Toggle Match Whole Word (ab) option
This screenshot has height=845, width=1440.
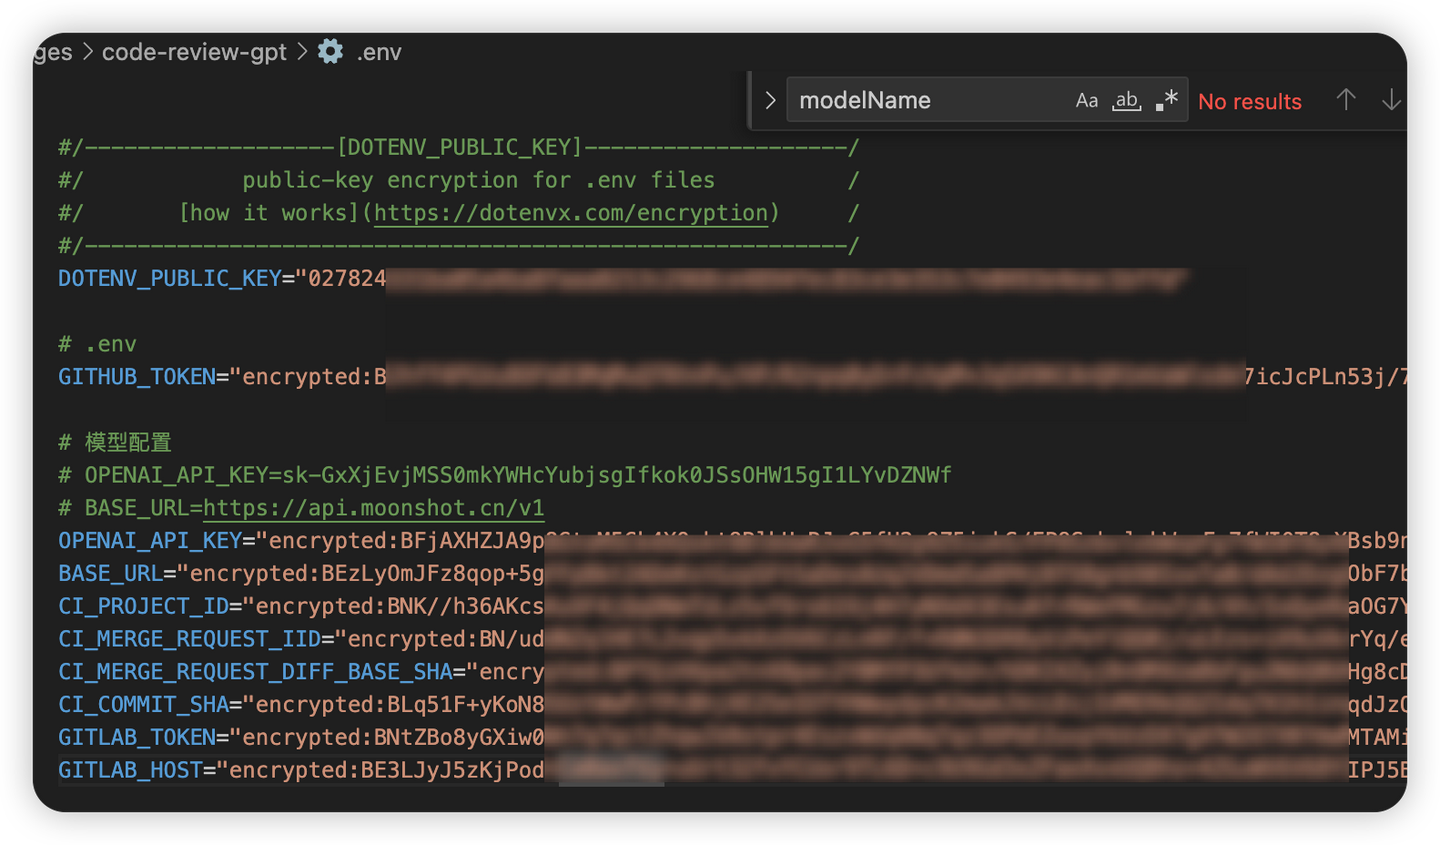1126,100
